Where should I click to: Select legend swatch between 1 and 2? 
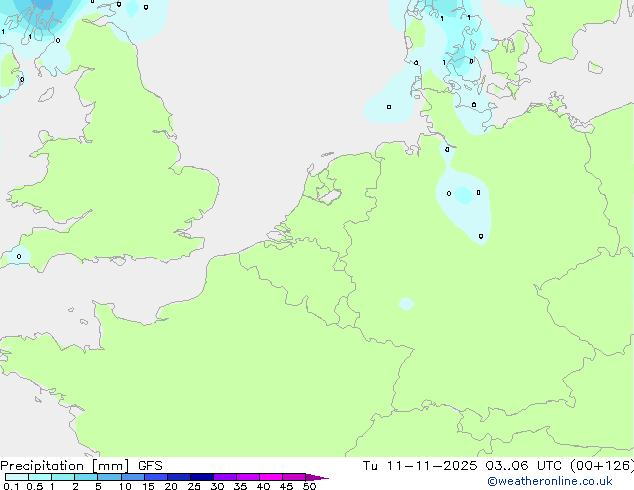tap(63, 477)
